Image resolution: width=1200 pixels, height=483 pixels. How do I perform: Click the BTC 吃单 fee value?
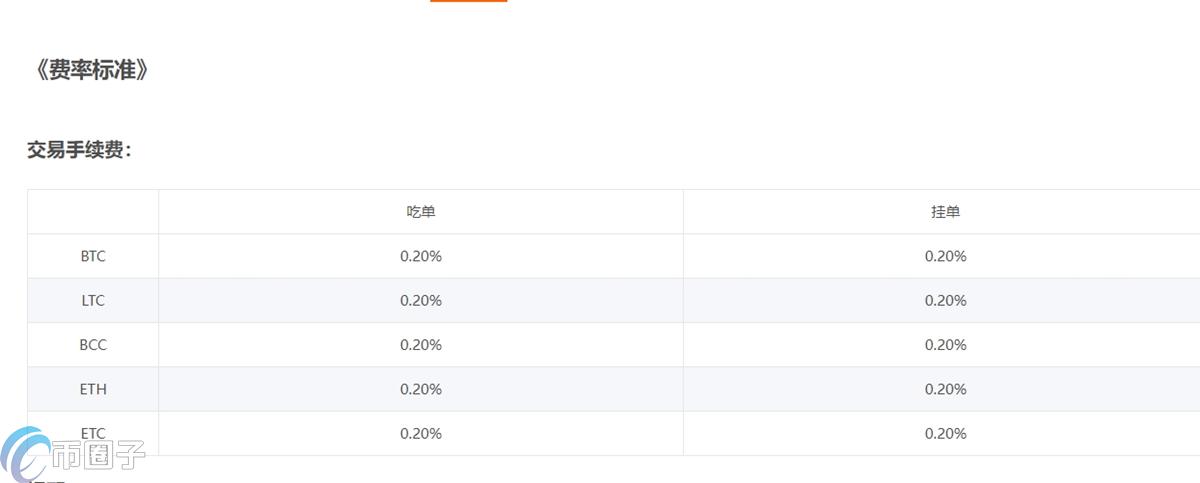click(x=421, y=256)
